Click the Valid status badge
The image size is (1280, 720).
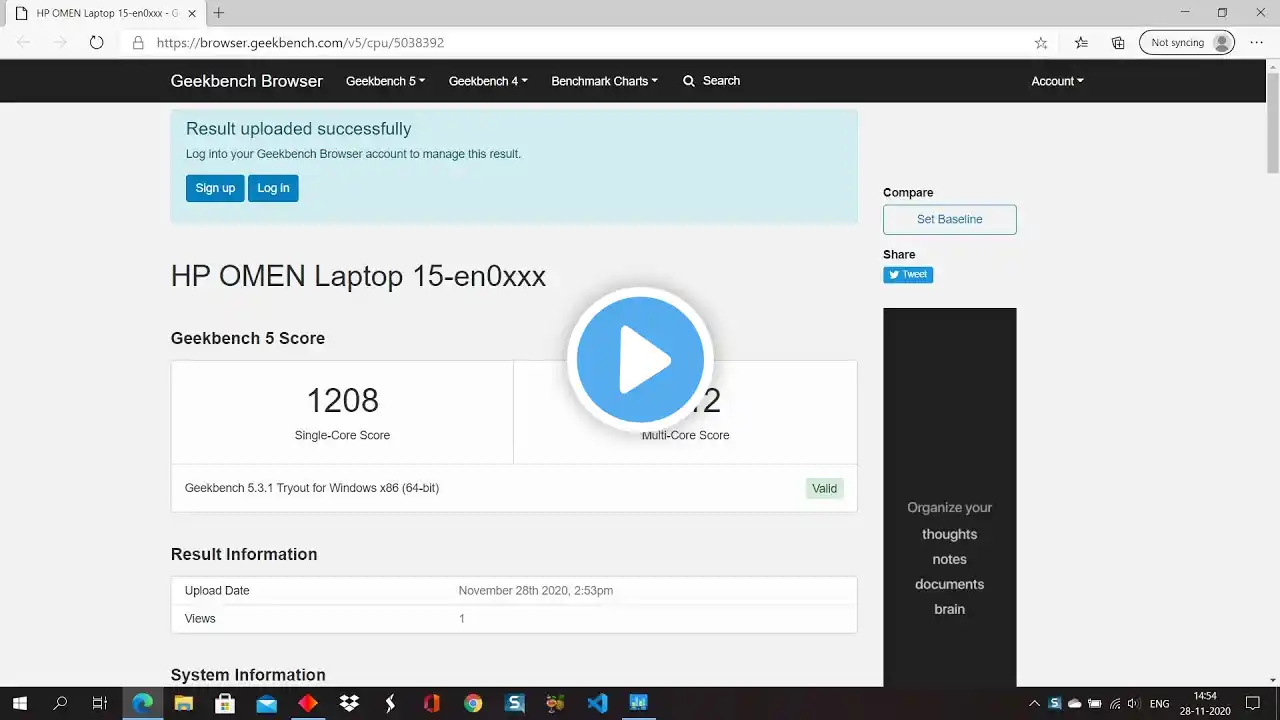824,488
